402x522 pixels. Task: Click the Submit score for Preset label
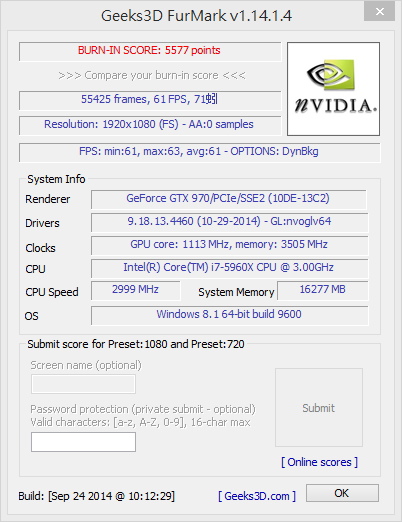click(x=136, y=344)
